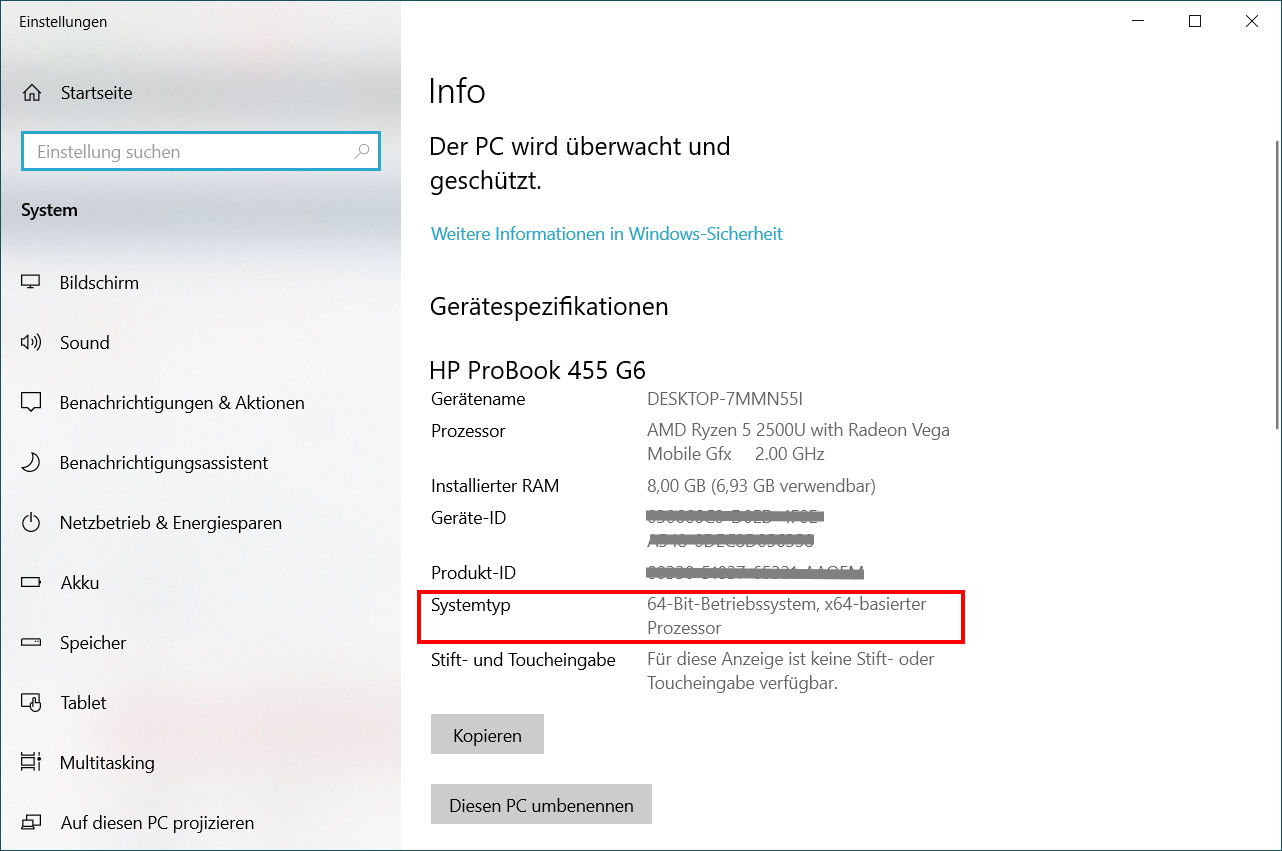Click the Geräte-ID label

468,518
